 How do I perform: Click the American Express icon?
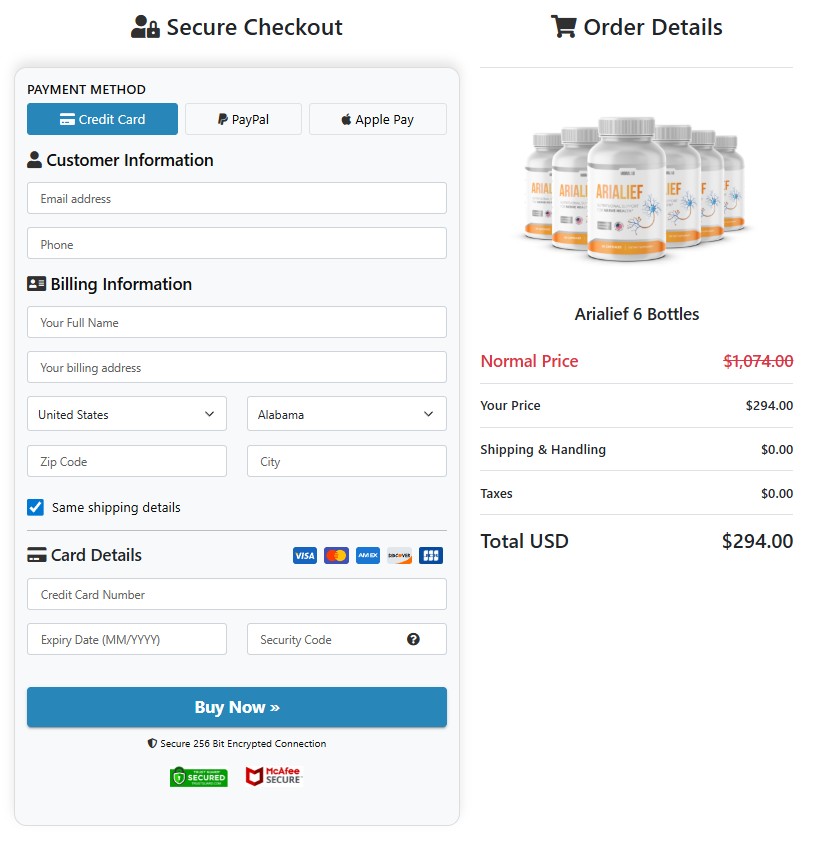coord(368,555)
